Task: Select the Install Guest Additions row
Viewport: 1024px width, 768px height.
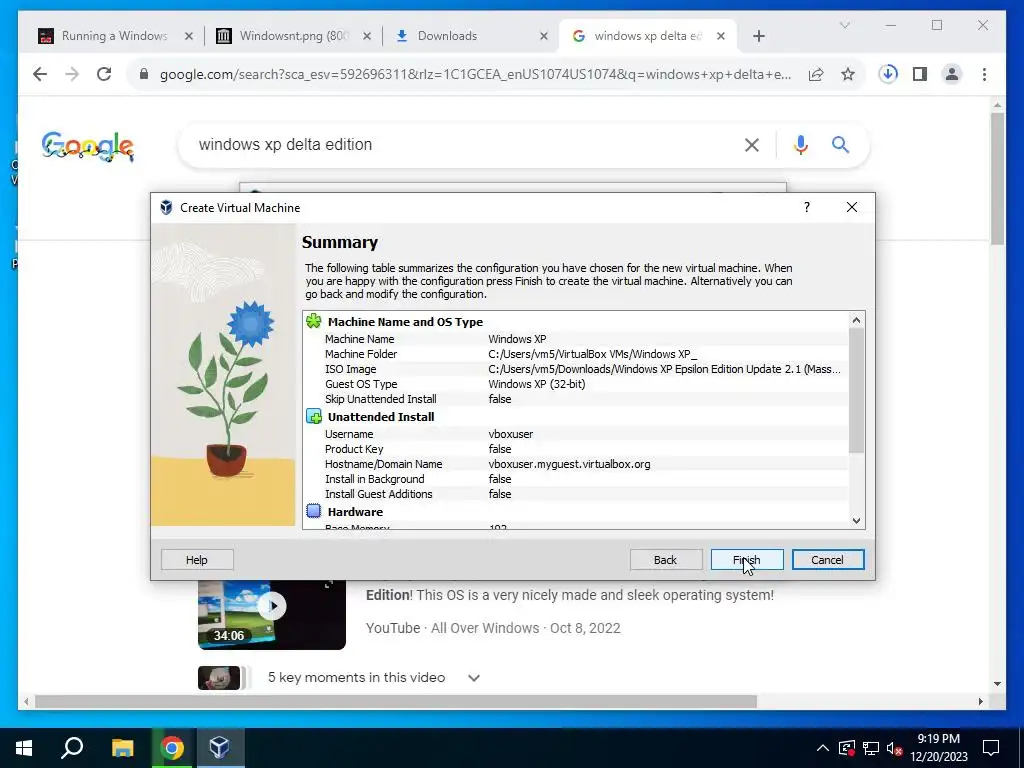Action: coord(575,494)
